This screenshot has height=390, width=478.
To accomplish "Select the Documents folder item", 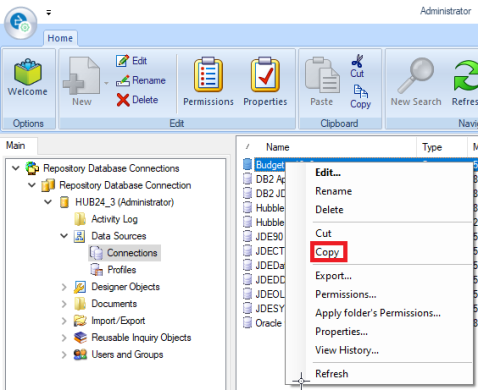I will (x=114, y=304).
